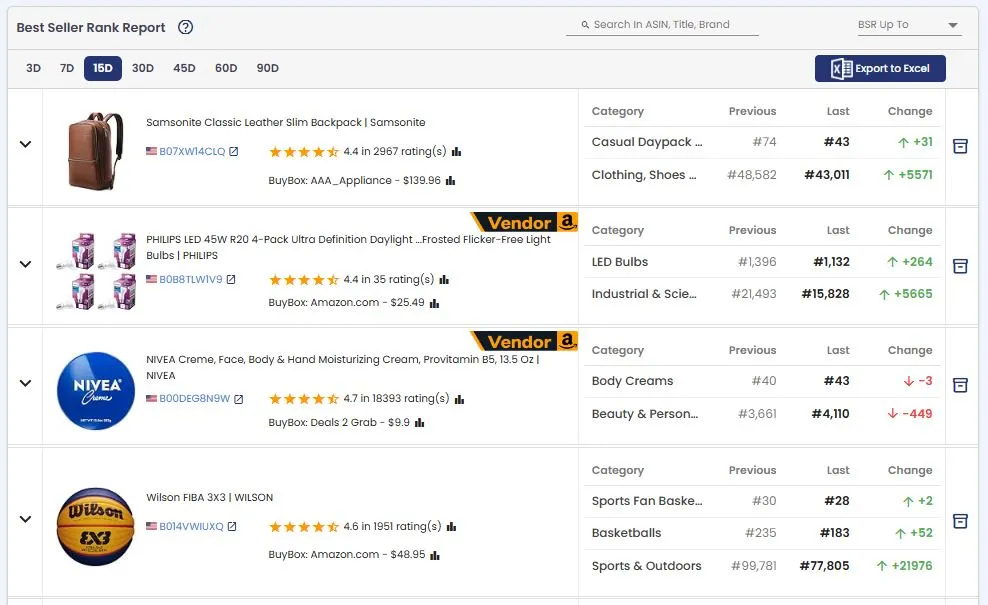Expand the NIVEA Creme row
The height and width of the screenshot is (605, 988).
(25, 383)
